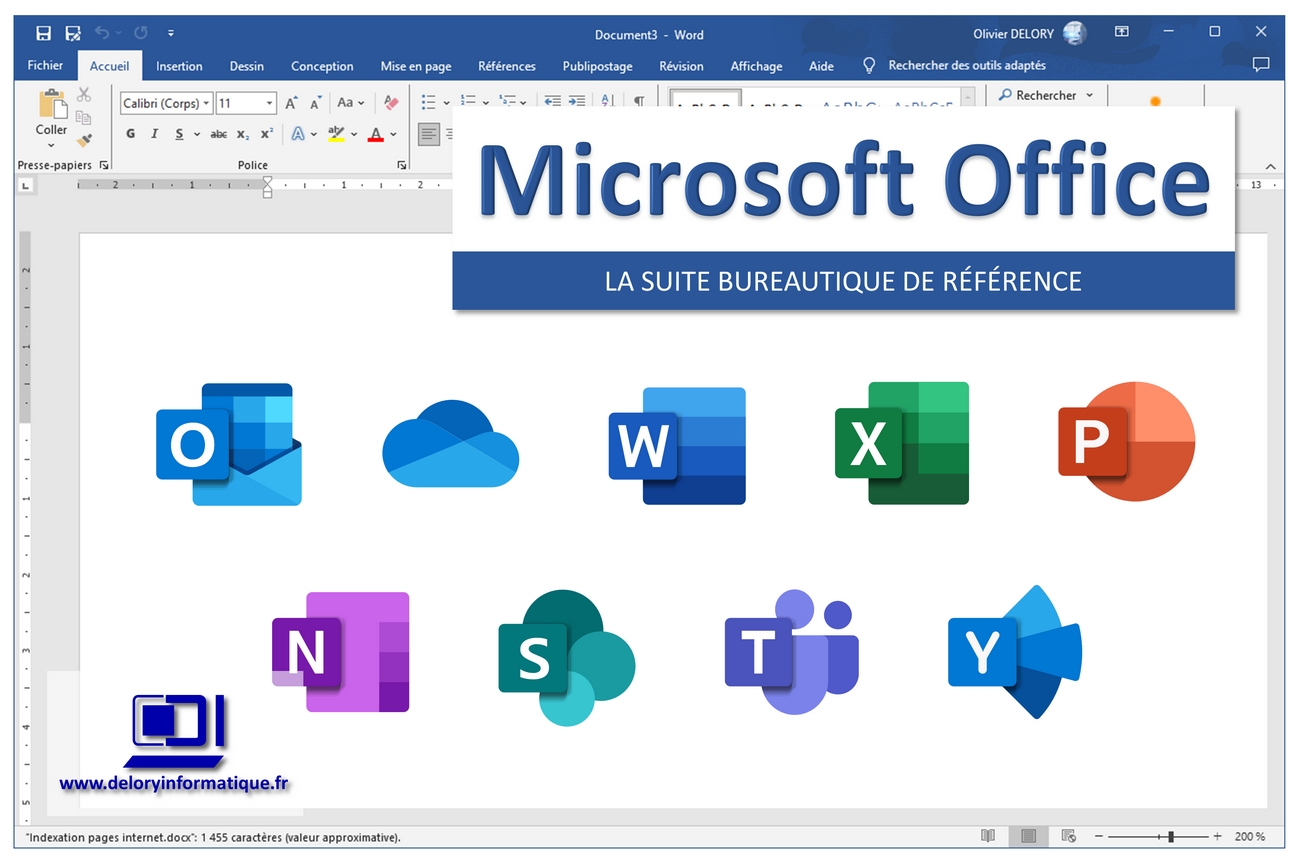Open the comments speech bubble icon
The image size is (1302, 862).
point(1261,65)
